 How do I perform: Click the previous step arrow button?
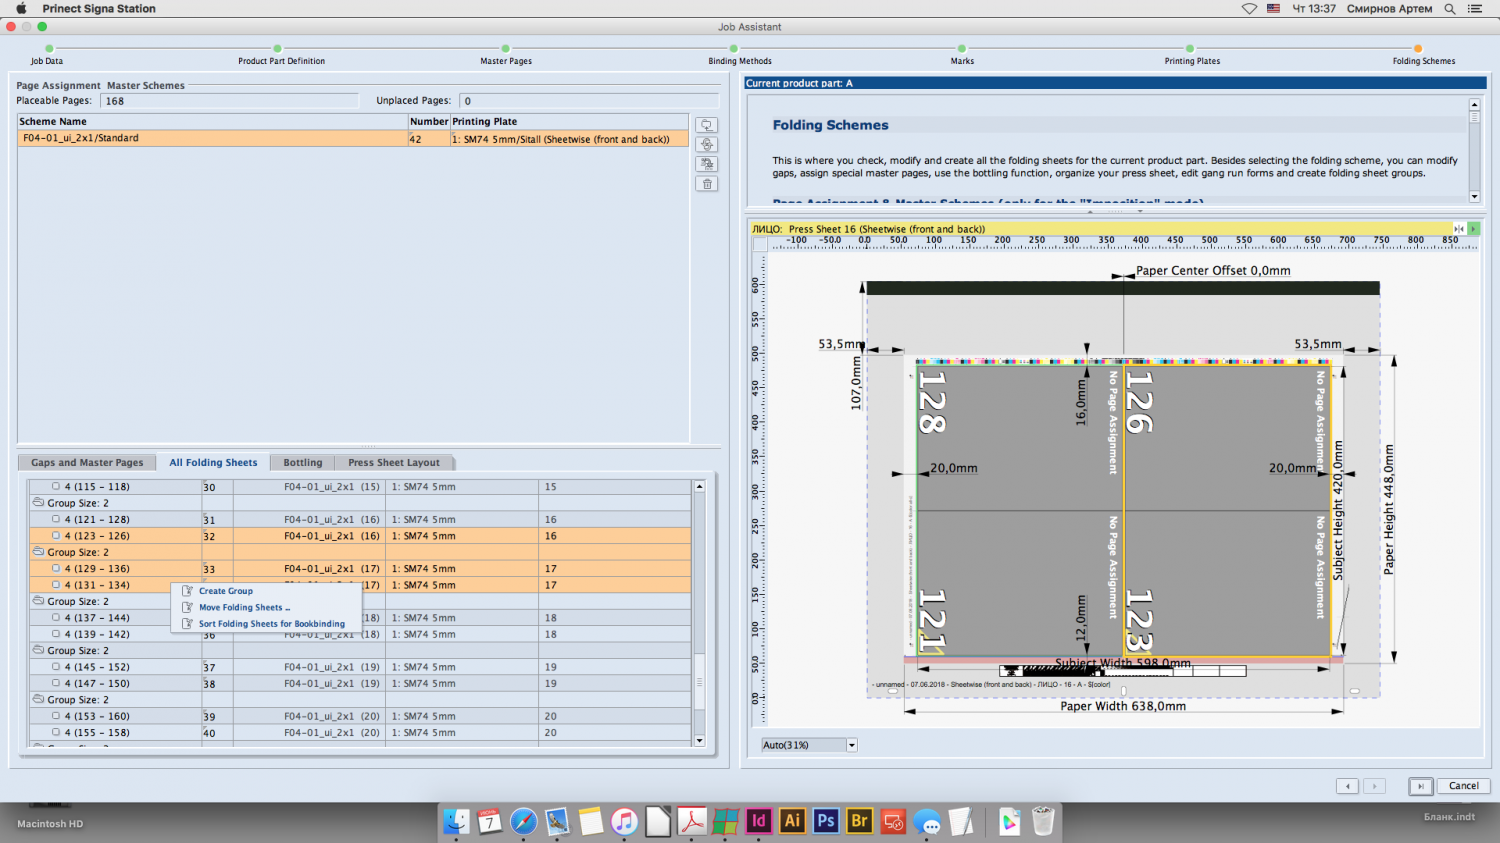tap(1348, 786)
